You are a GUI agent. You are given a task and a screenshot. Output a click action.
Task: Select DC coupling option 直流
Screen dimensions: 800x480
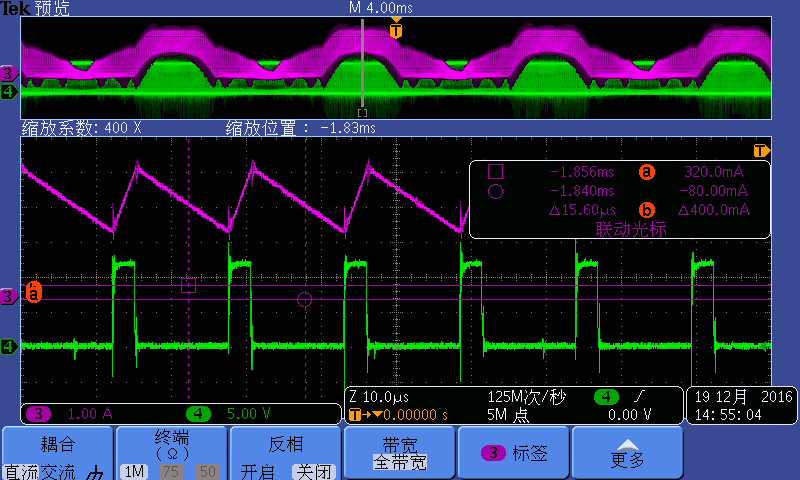pos(21,472)
